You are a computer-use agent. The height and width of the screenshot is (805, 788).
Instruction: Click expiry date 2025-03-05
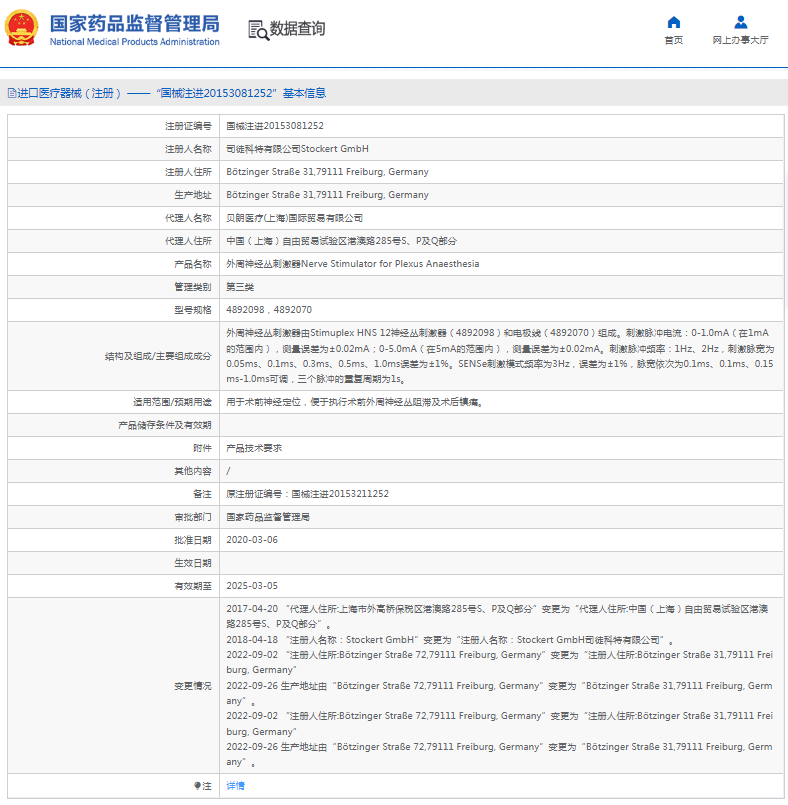tap(251, 585)
